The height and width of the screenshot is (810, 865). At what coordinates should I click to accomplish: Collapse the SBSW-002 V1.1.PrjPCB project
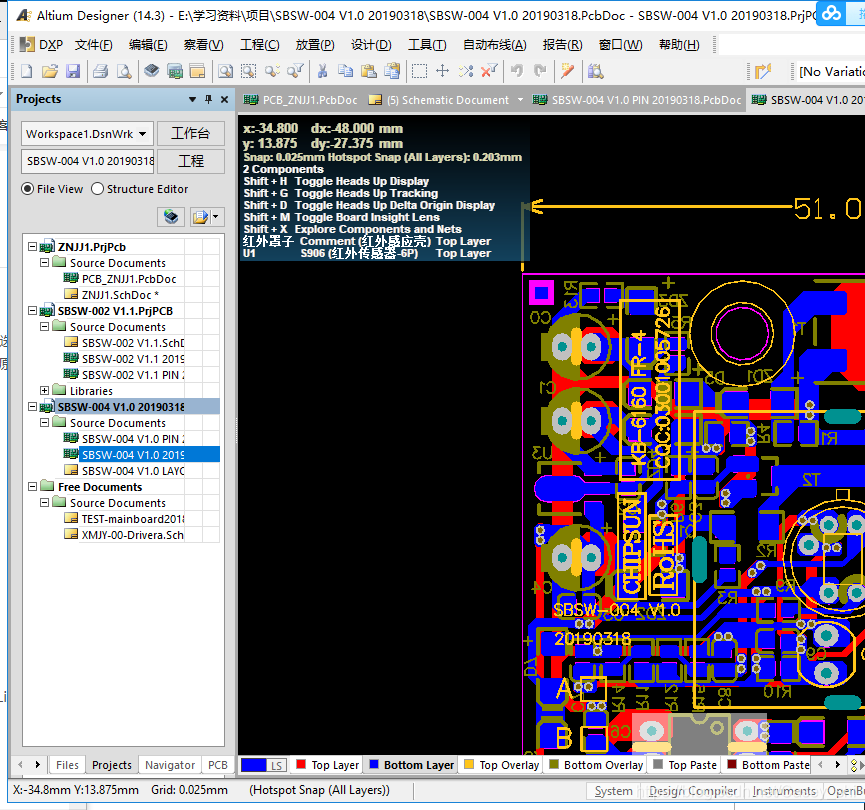click(33, 311)
